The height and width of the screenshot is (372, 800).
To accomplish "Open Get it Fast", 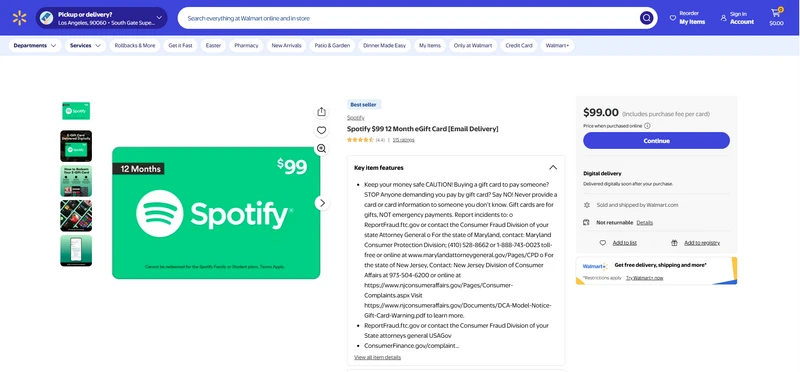I will tap(181, 45).
